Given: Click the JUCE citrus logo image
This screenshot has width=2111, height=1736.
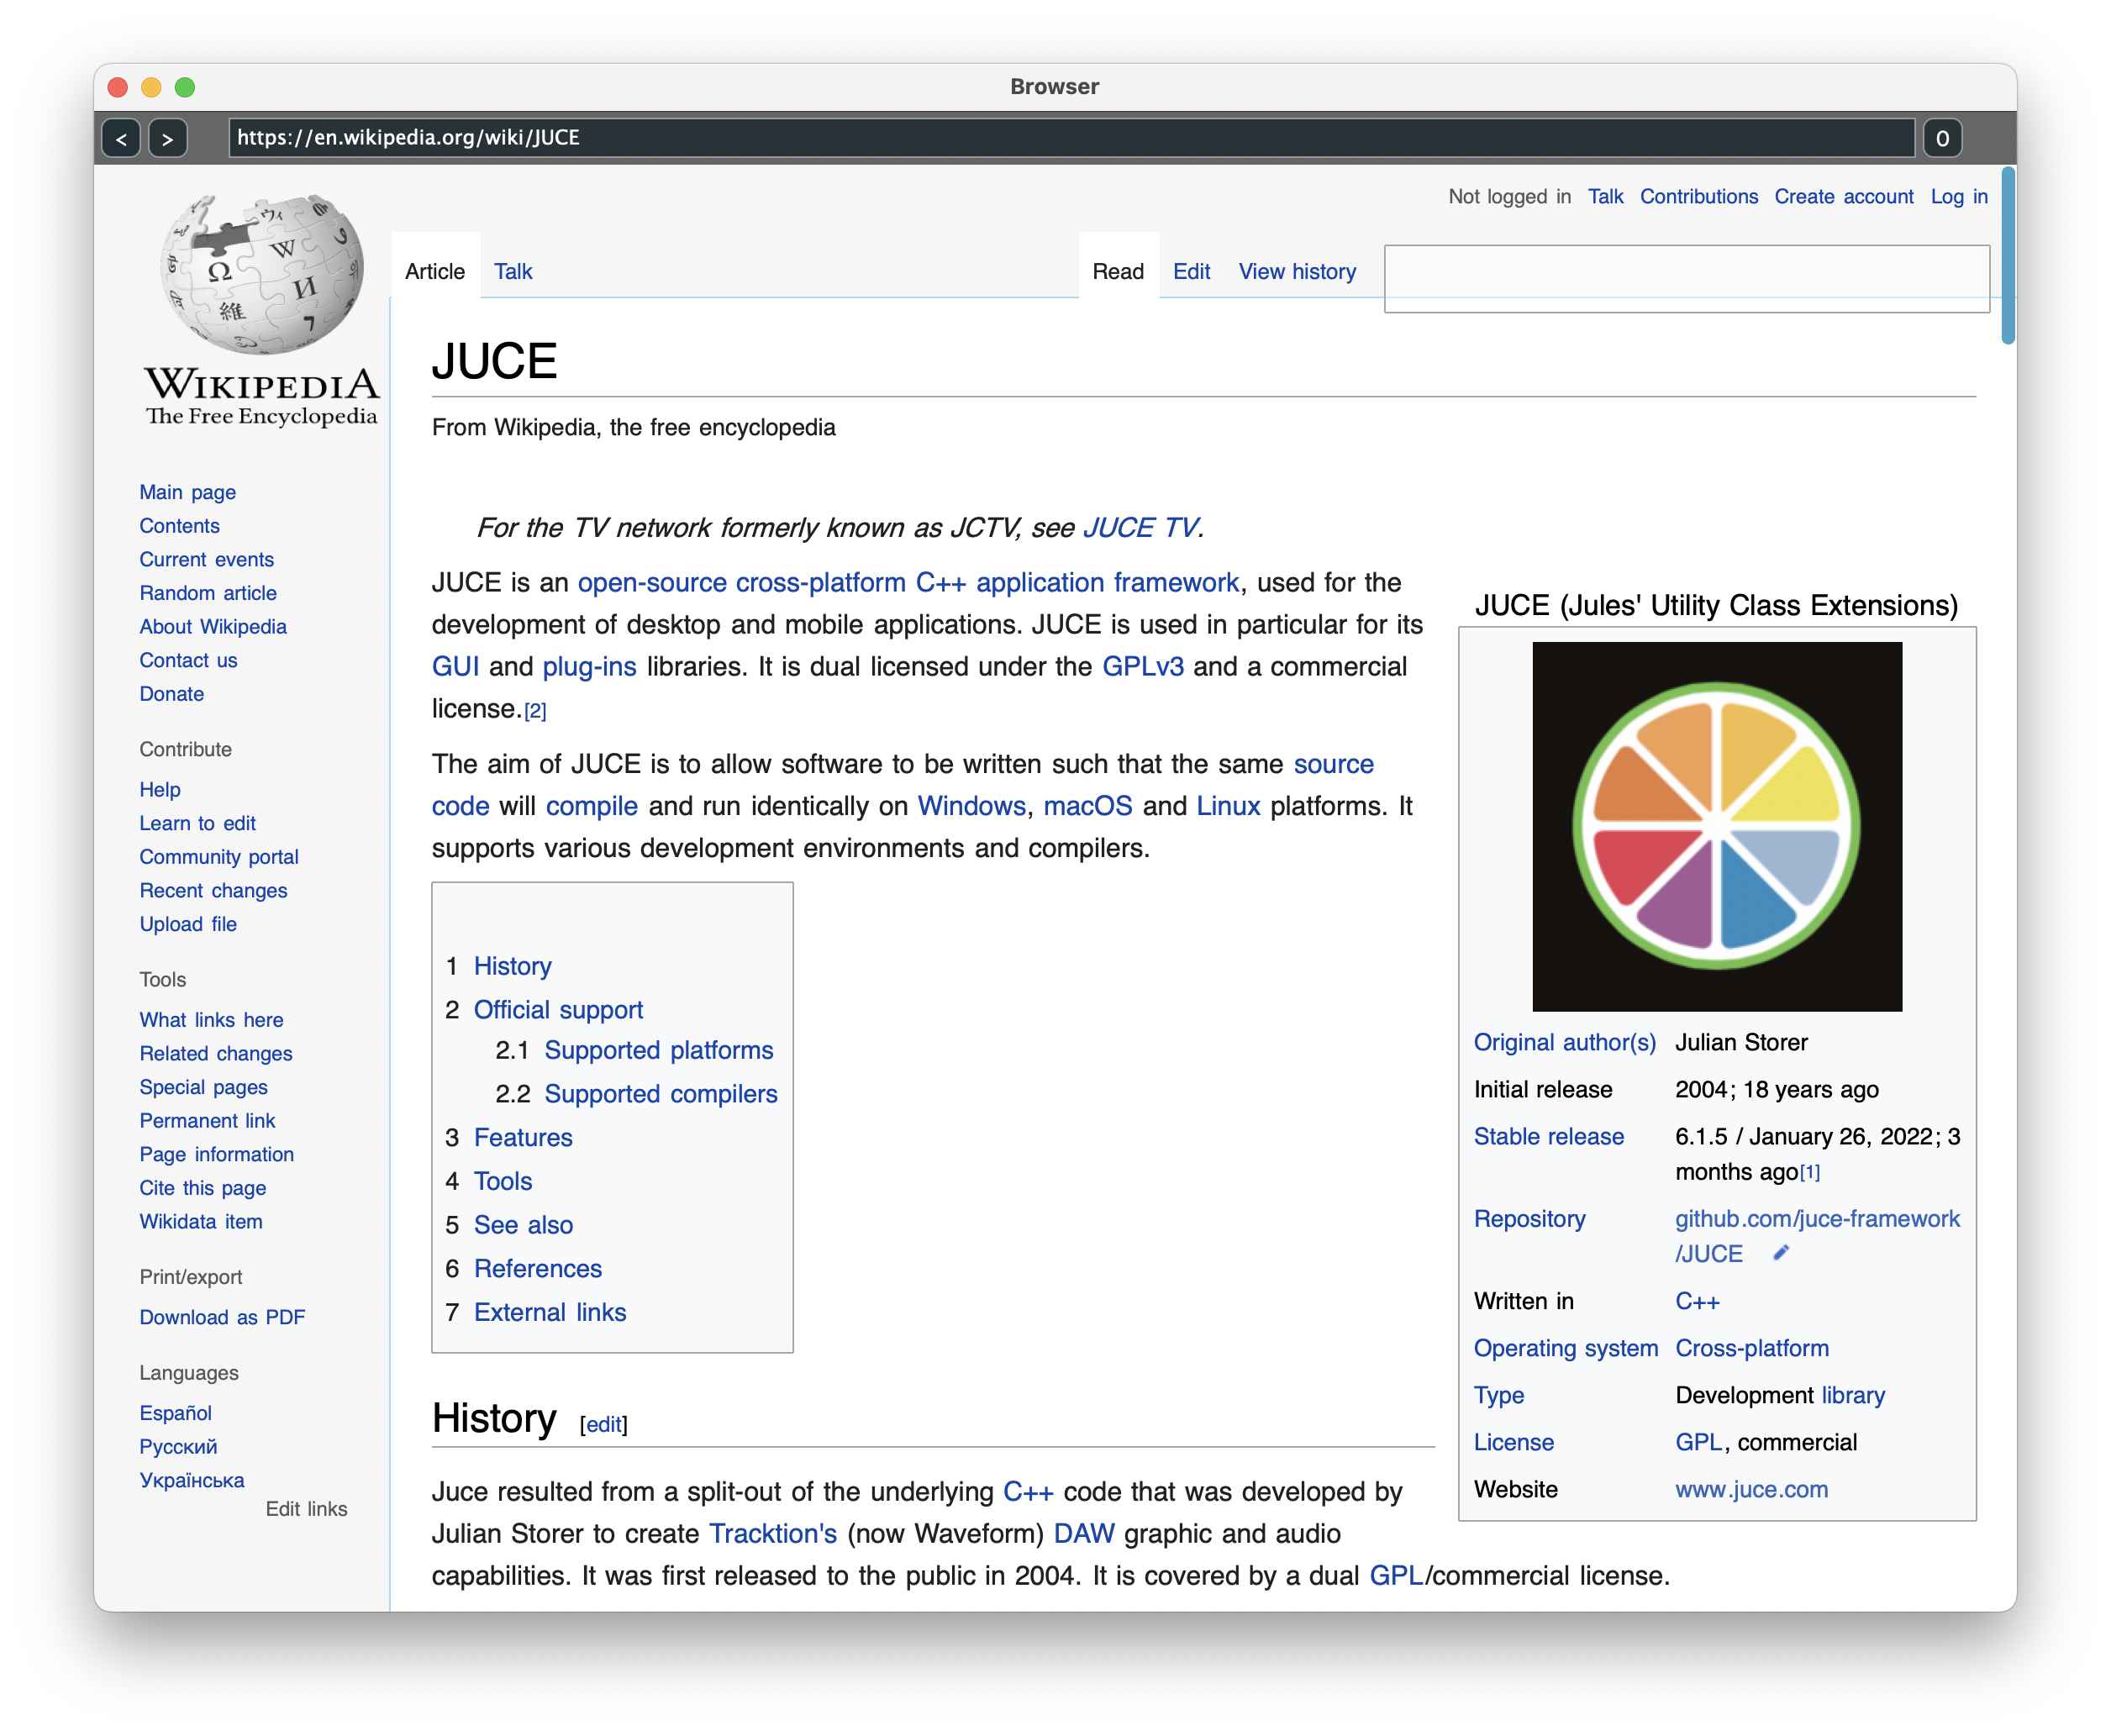Looking at the screenshot, I should [x=1717, y=826].
